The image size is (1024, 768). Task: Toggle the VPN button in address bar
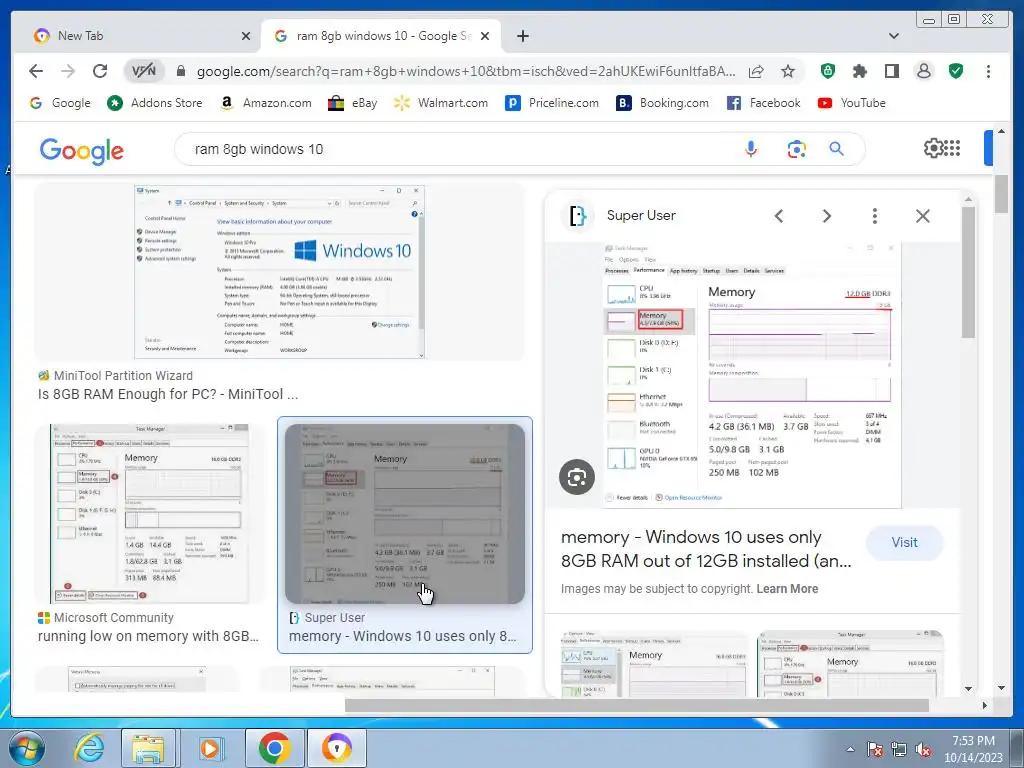point(144,71)
